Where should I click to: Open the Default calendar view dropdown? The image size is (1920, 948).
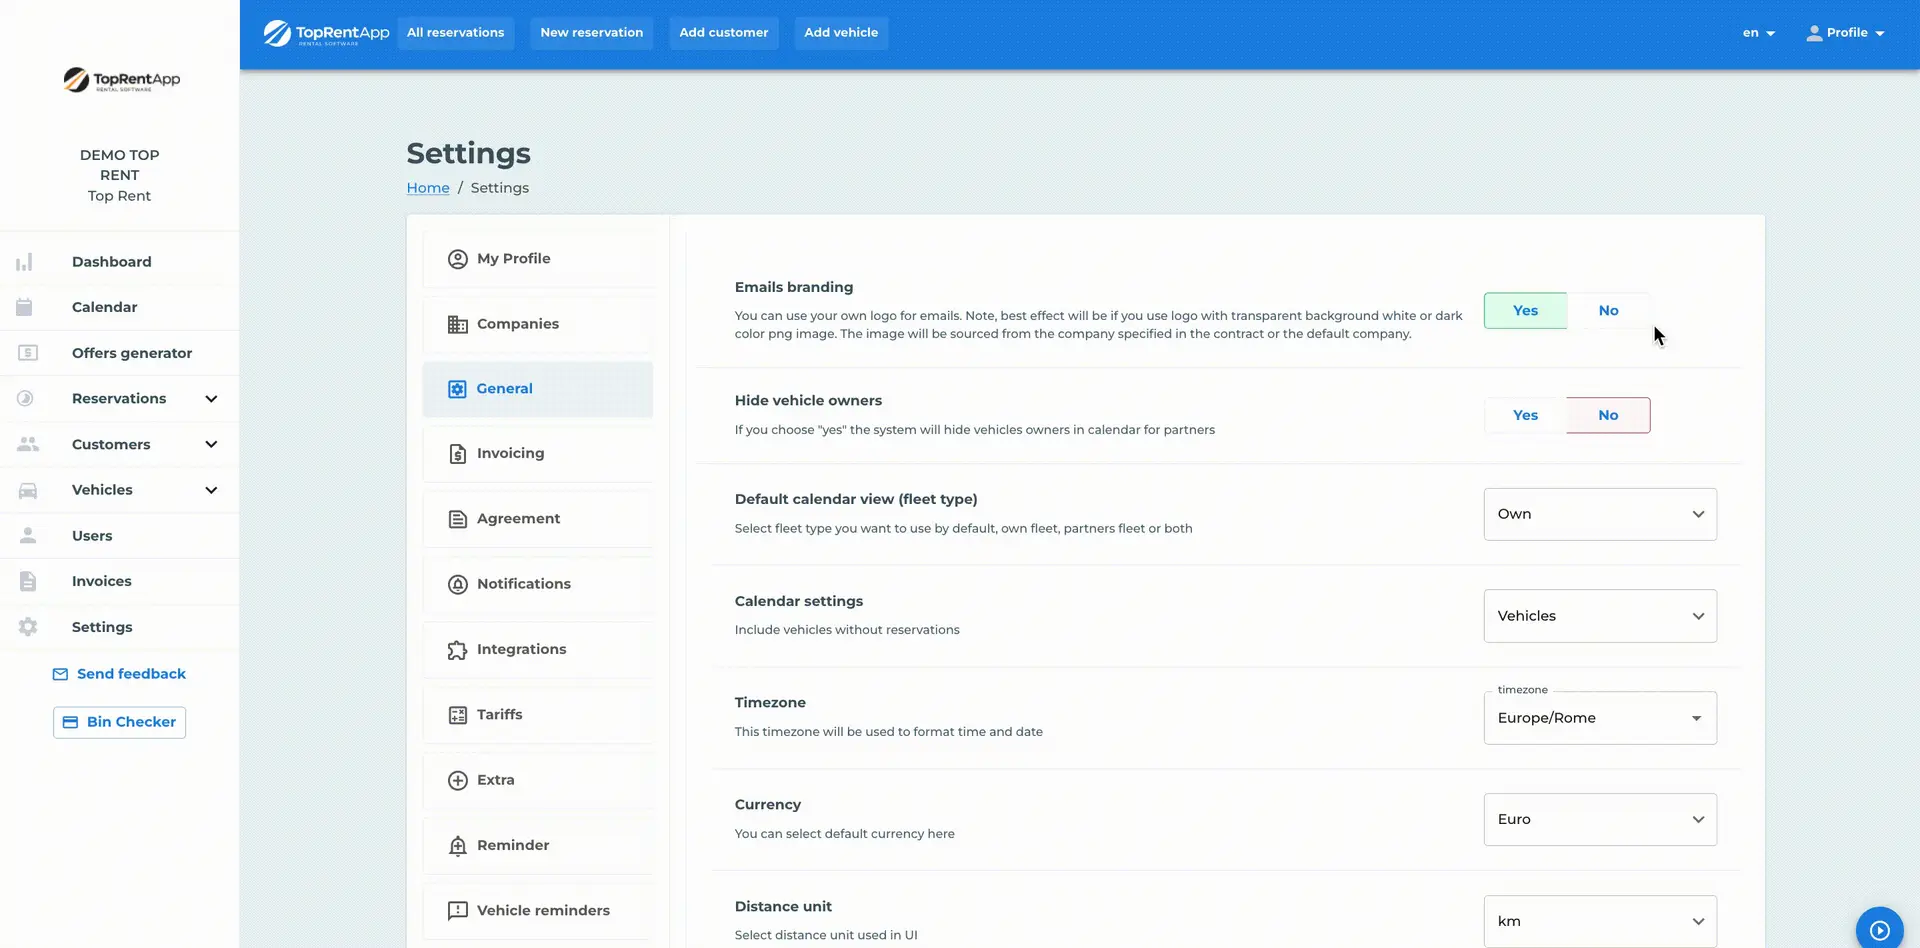pos(1599,514)
